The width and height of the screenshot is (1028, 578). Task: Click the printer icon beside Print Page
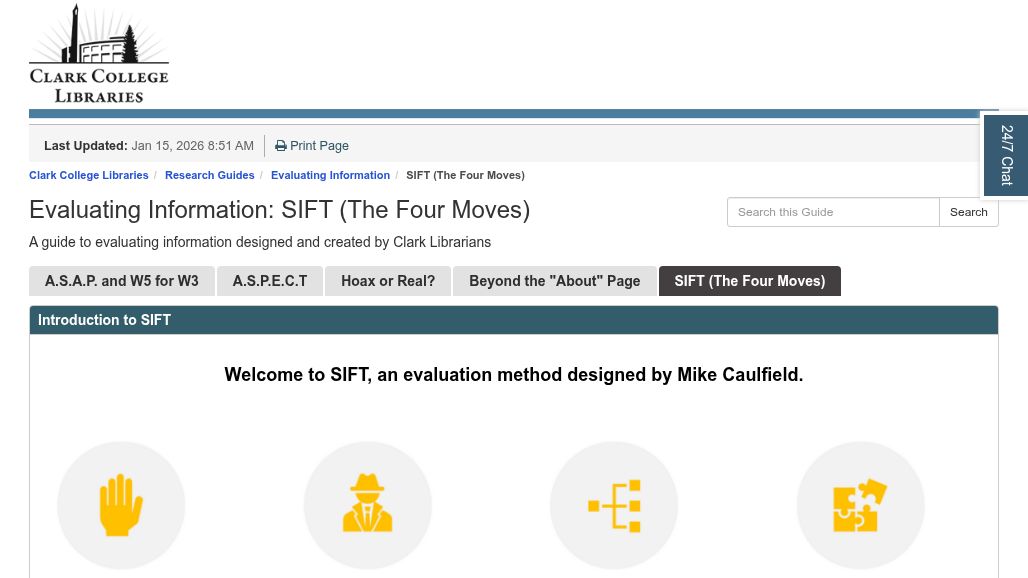point(281,146)
